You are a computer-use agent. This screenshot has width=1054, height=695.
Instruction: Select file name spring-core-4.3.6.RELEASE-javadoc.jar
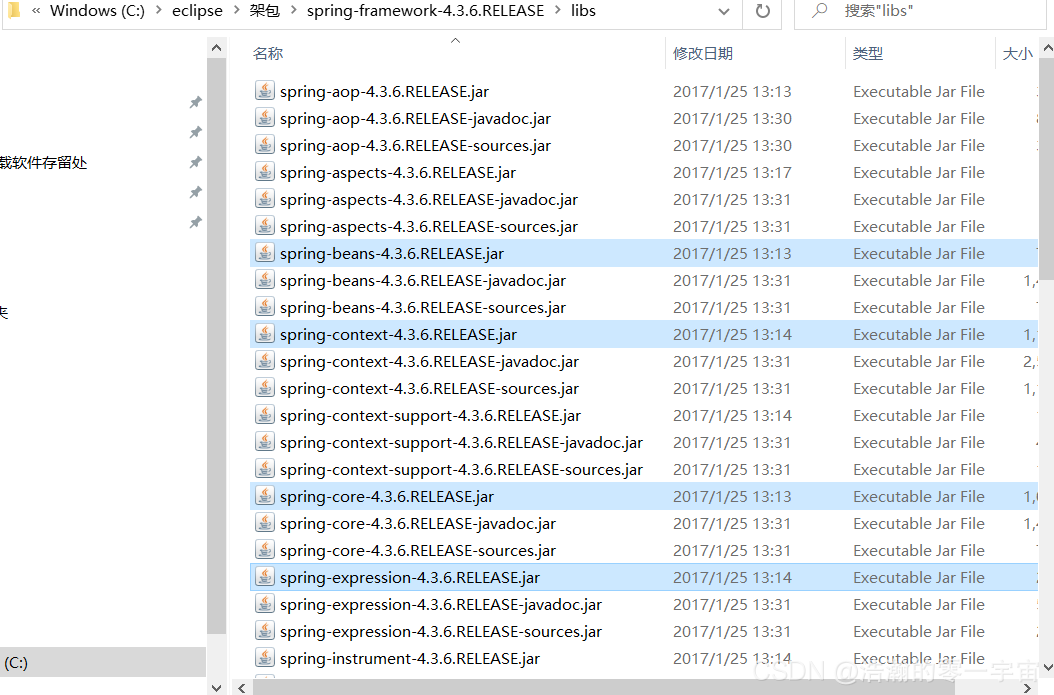pos(418,524)
